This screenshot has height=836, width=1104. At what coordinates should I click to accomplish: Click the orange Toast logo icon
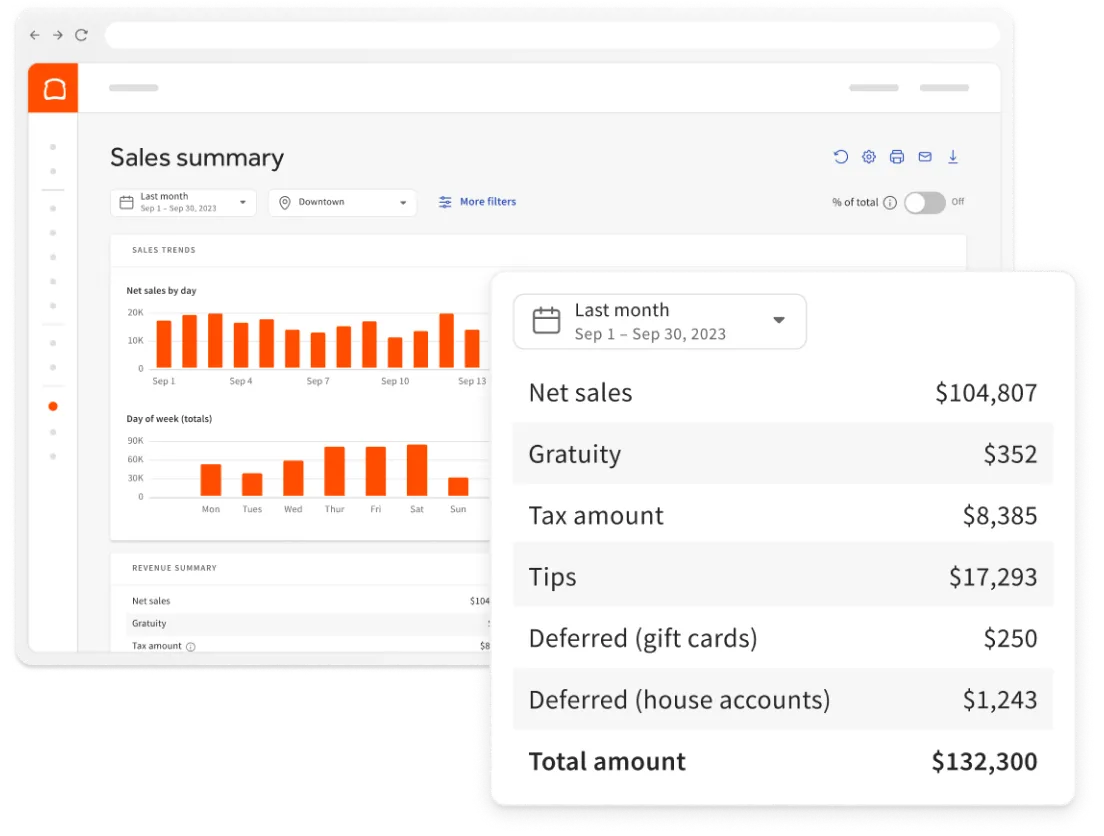(53, 88)
